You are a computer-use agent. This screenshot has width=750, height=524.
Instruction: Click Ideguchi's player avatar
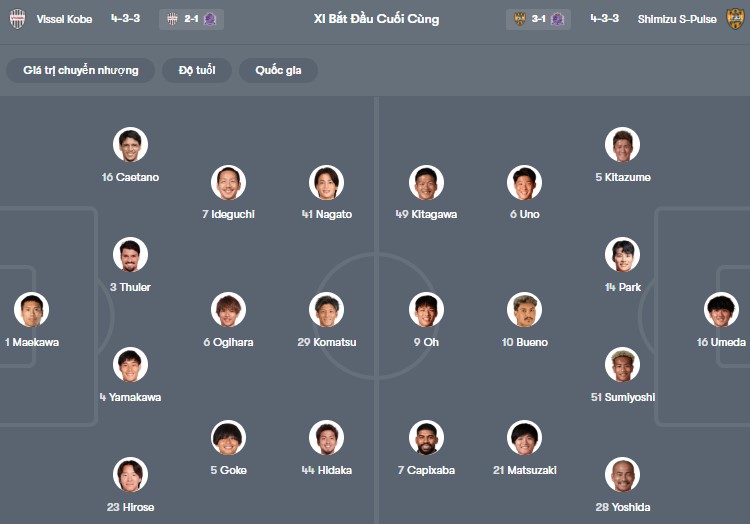click(x=228, y=182)
